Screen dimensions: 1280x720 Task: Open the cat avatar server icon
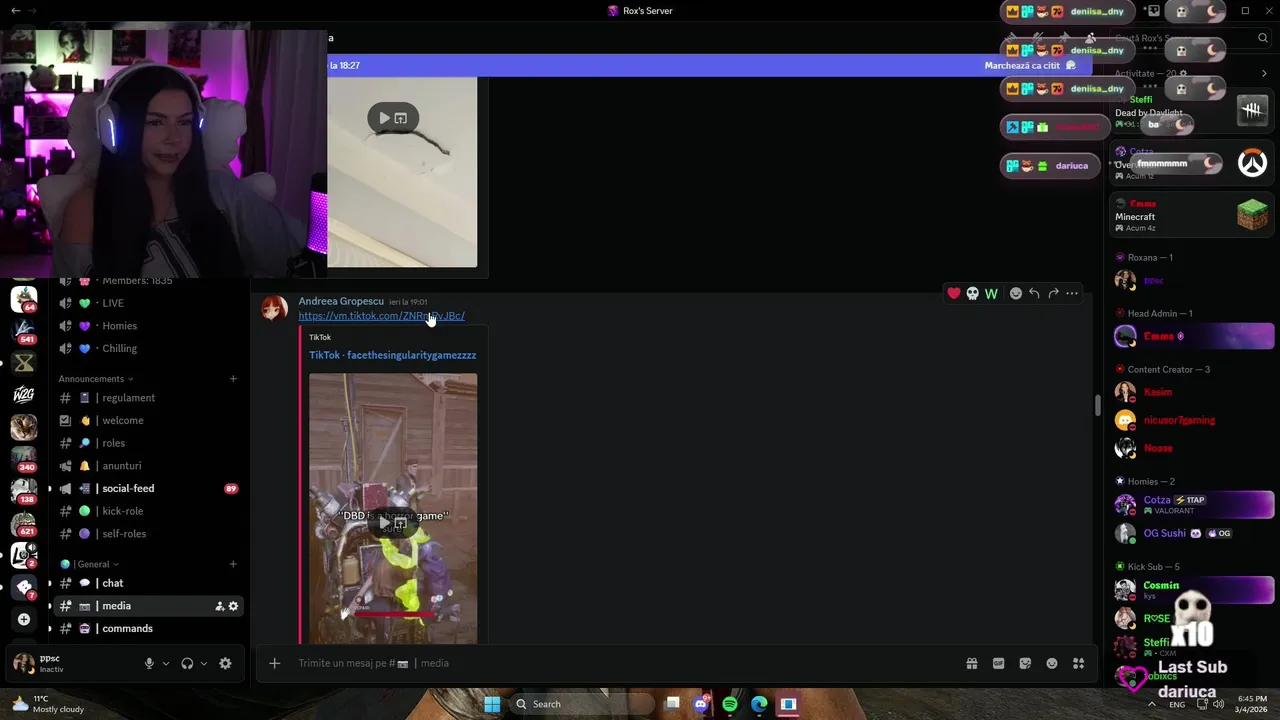coord(24,427)
